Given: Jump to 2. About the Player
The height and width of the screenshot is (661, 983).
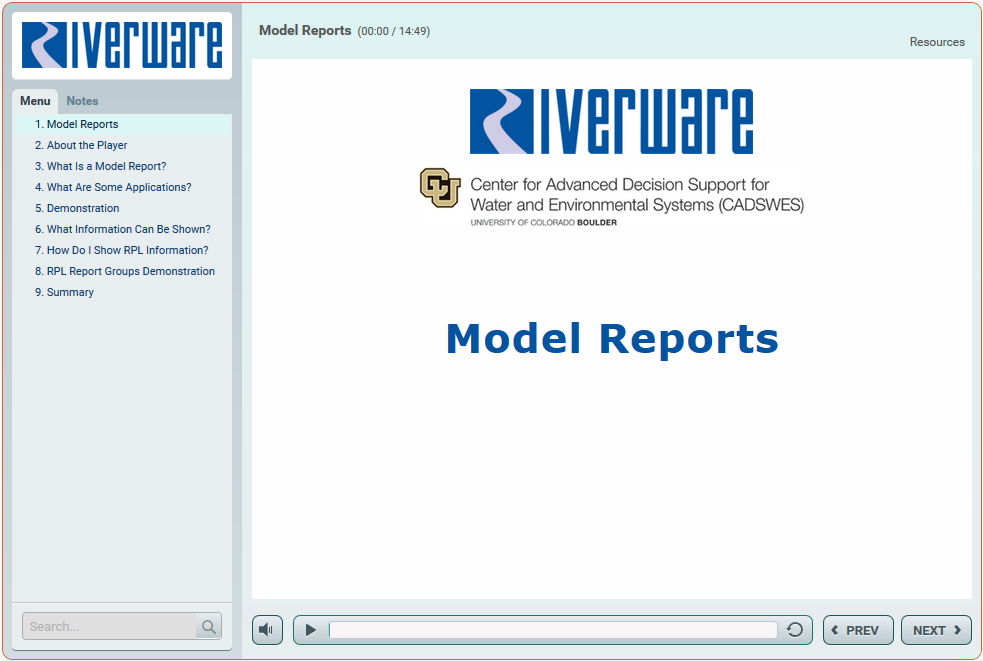Looking at the screenshot, I should click(x=122, y=145).
